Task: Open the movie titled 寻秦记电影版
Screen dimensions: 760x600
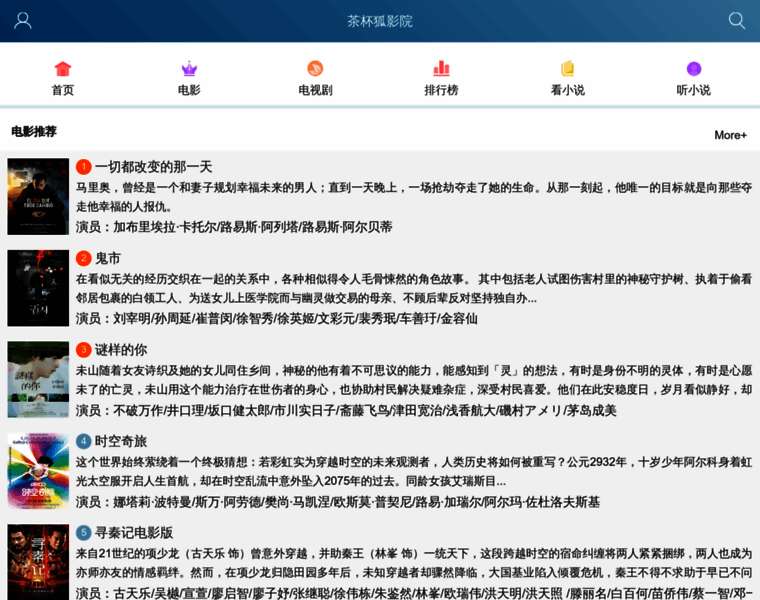Action: (134, 533)
